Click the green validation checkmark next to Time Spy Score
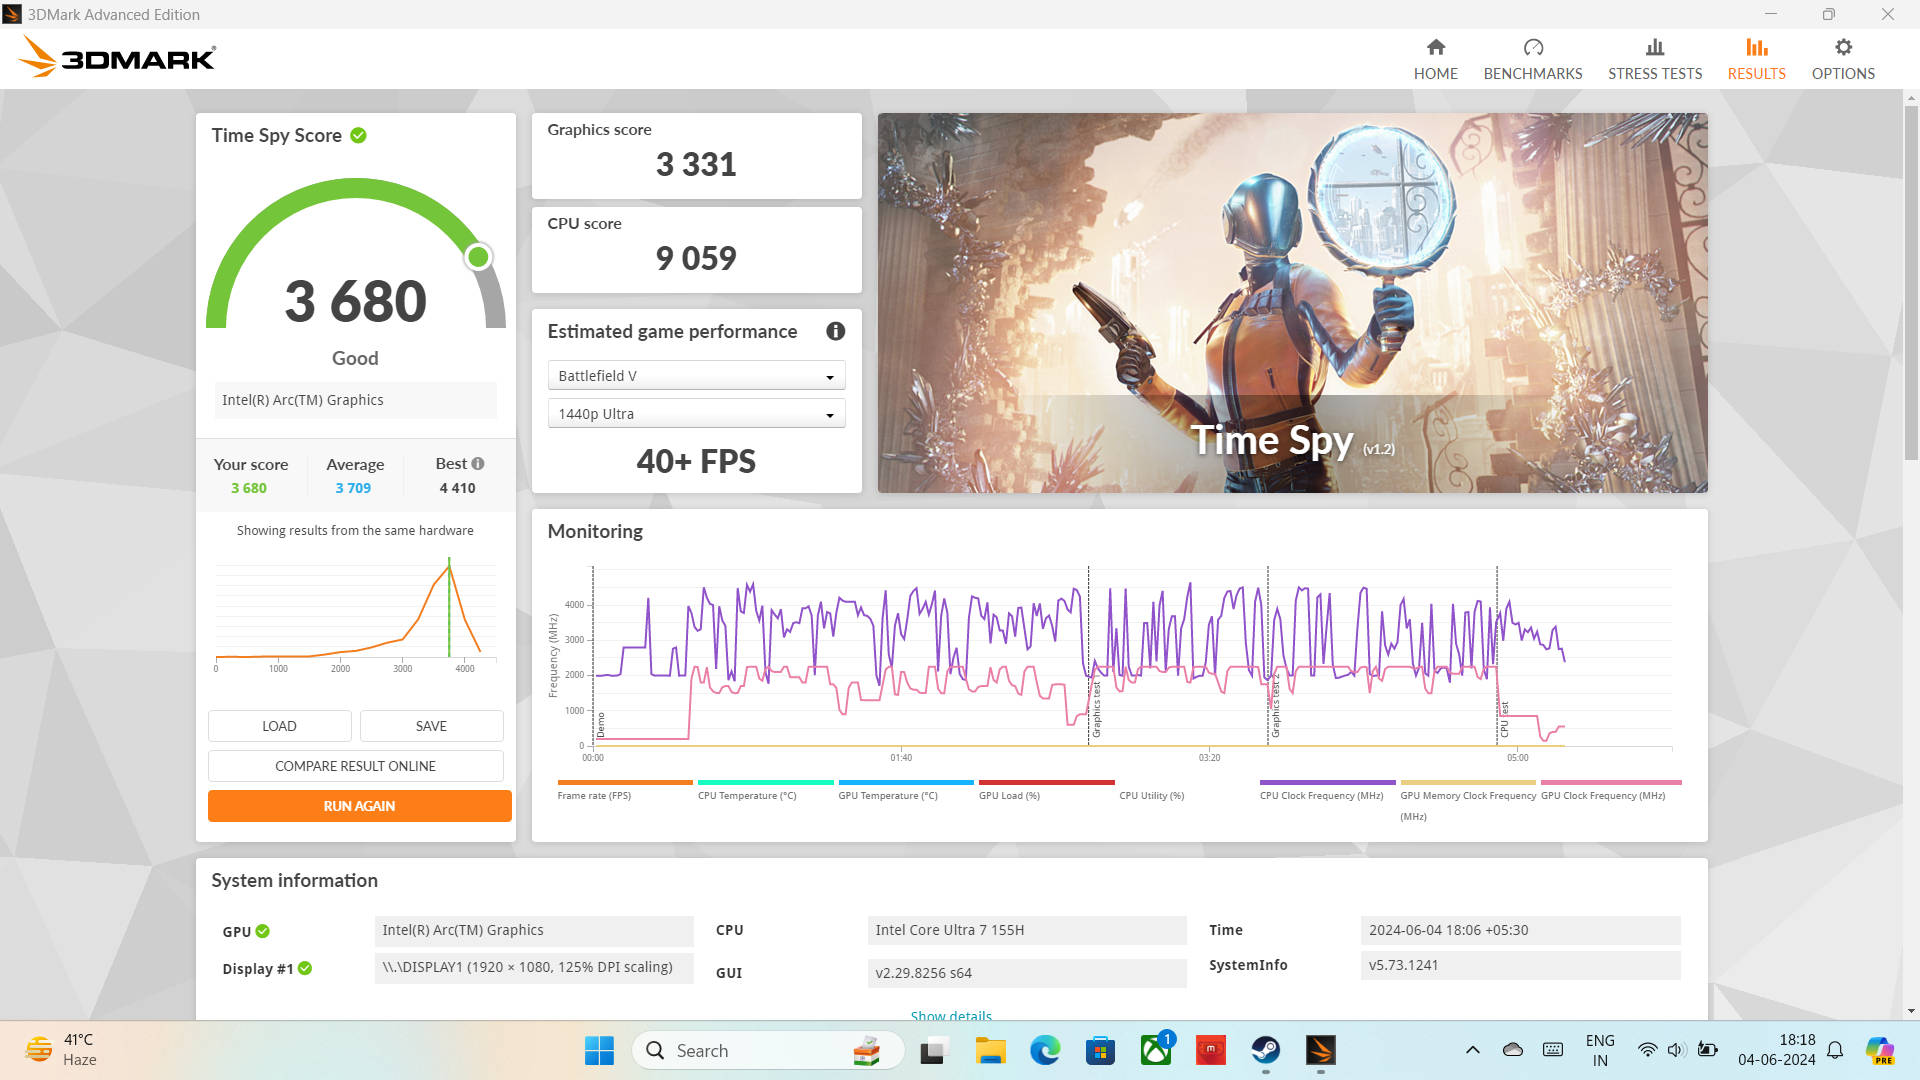The width and height of the screenshot is (1920, 1080). pyautogui.click(x=358, y=135)
